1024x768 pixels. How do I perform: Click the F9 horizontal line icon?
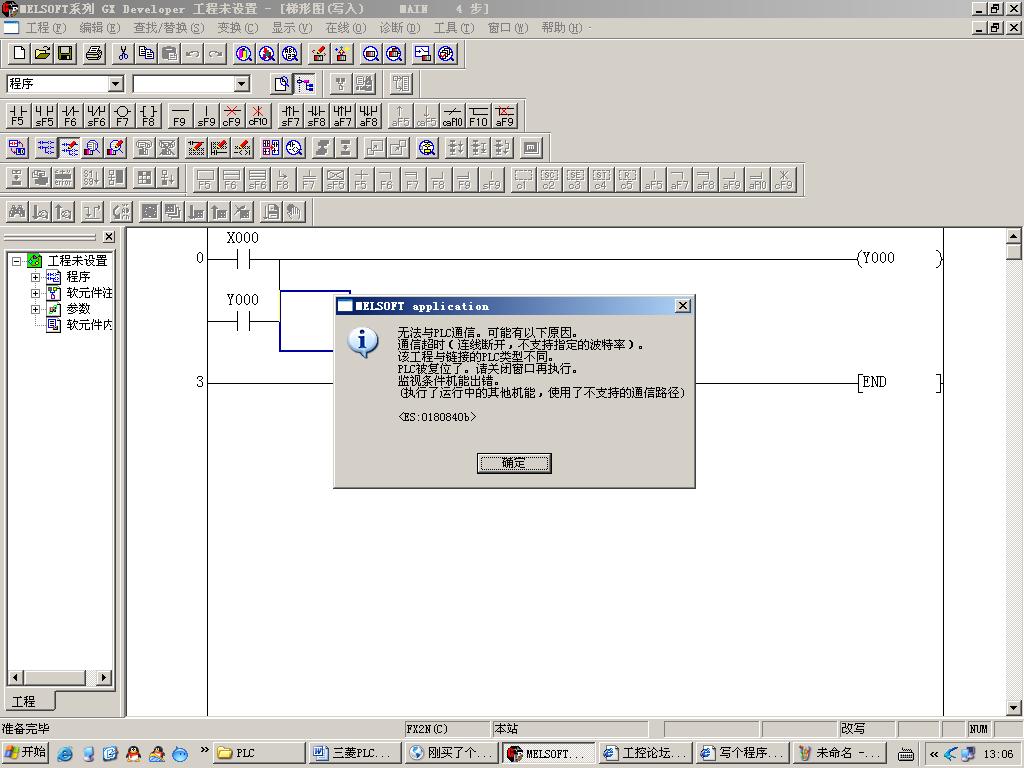pyautogui.click(x=180, y=116)
